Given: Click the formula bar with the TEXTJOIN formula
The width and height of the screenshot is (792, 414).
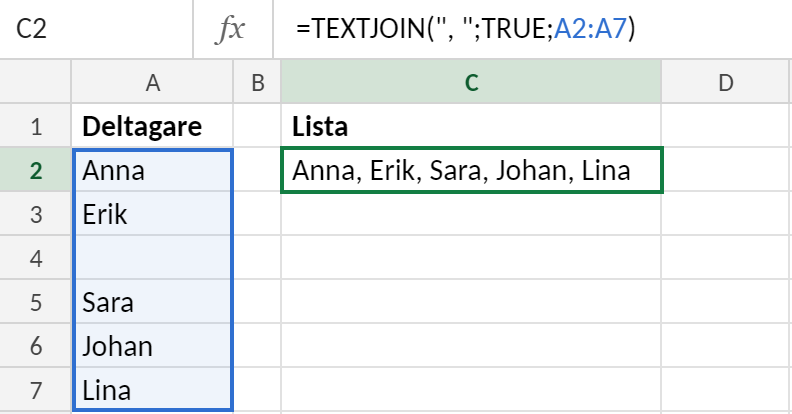Looking at the screenshot, I should (x=532, y=29).
